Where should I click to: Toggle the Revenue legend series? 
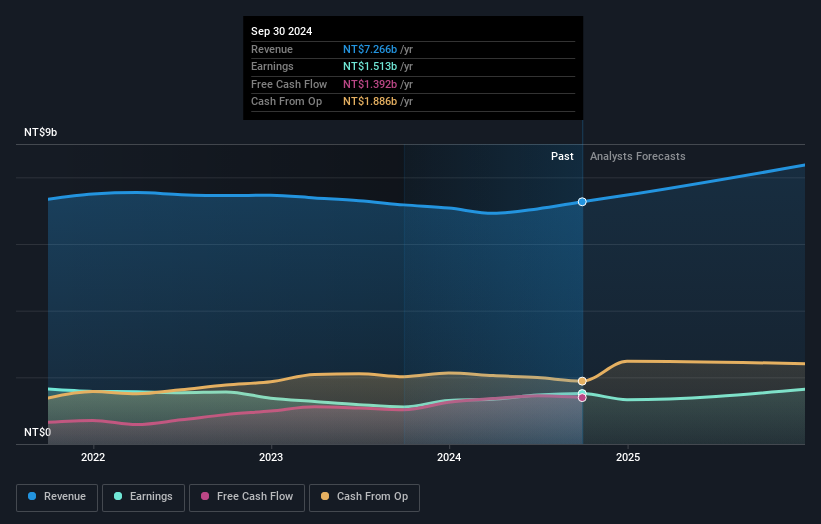[x=57, y=497]
